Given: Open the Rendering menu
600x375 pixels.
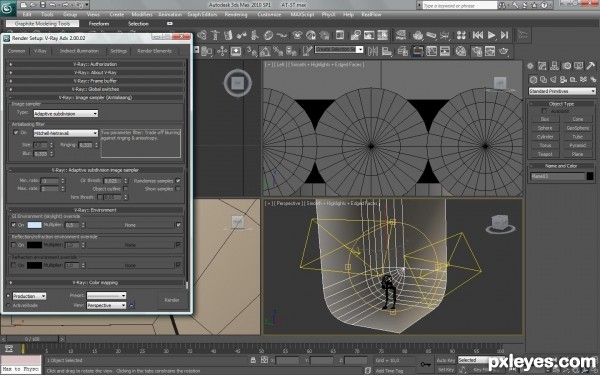Looking at the screenshot, I should [236, 15].
